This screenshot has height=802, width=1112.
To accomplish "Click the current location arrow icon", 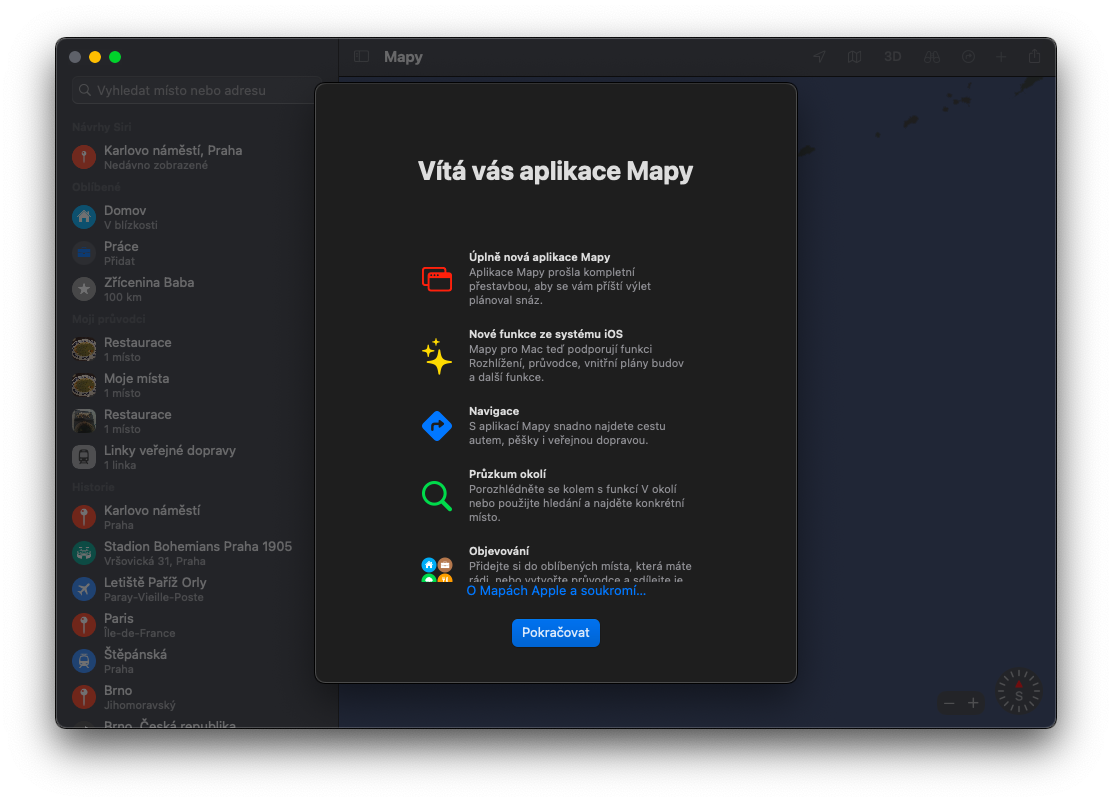I will click(x=819, y=57).
